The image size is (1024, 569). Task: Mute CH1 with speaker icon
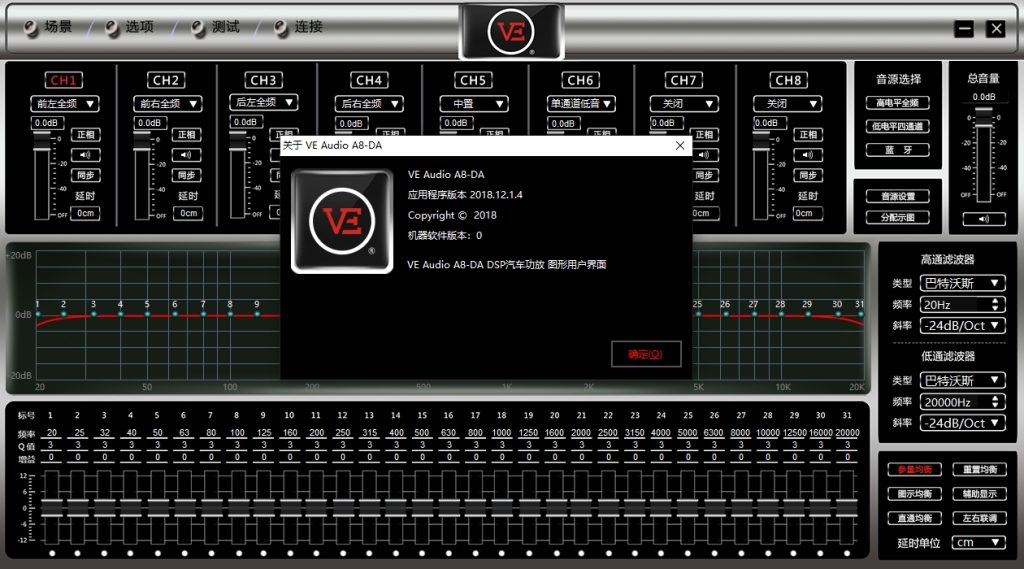tap(86, 155)
